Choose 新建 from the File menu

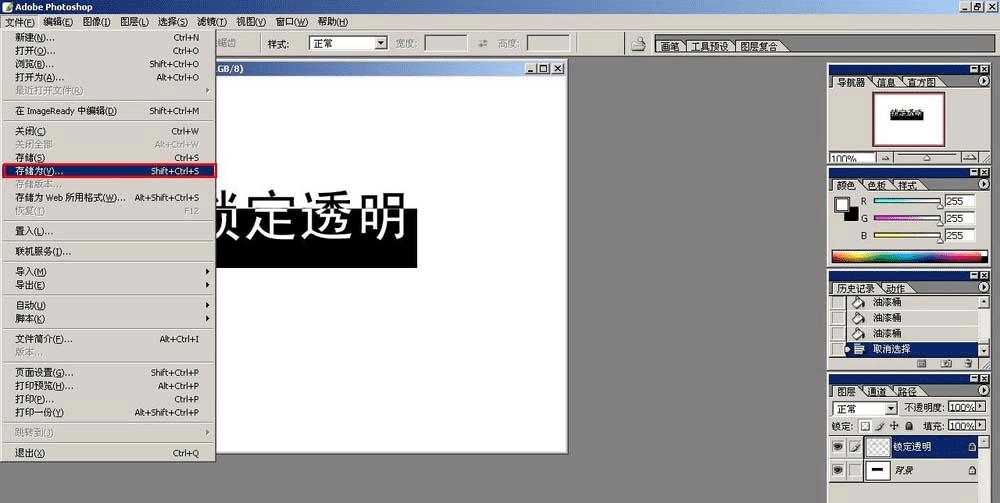pyautogui.click(x=108, y=38)
